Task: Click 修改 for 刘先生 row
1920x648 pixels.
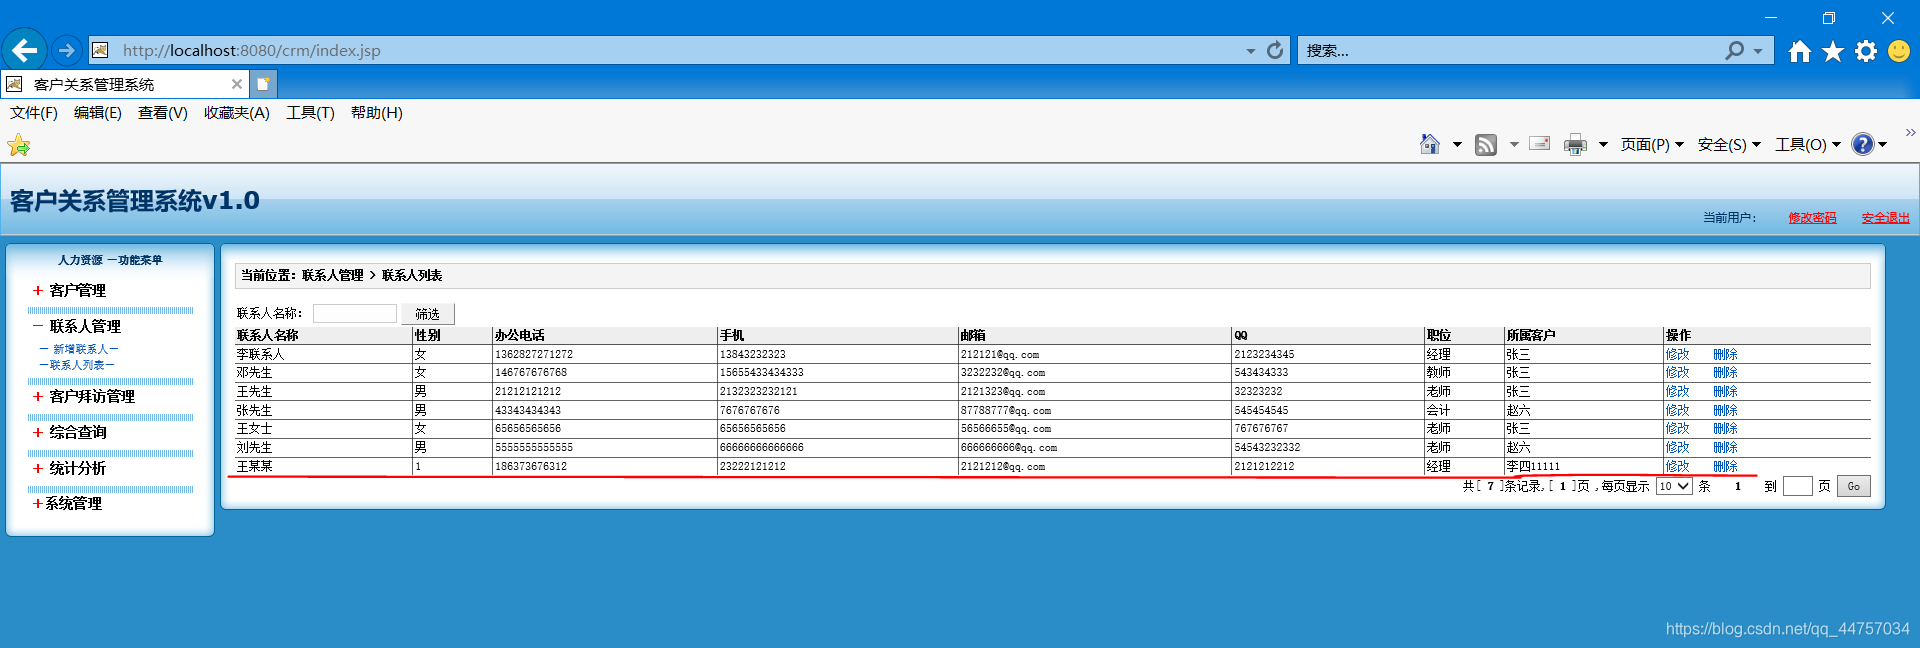Action: (x=1678, y=448)
